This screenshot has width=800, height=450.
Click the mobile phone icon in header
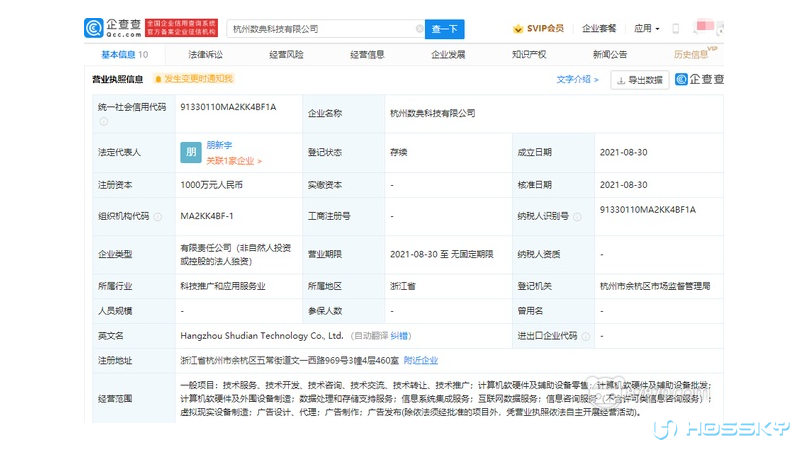(x=676, y=29)
